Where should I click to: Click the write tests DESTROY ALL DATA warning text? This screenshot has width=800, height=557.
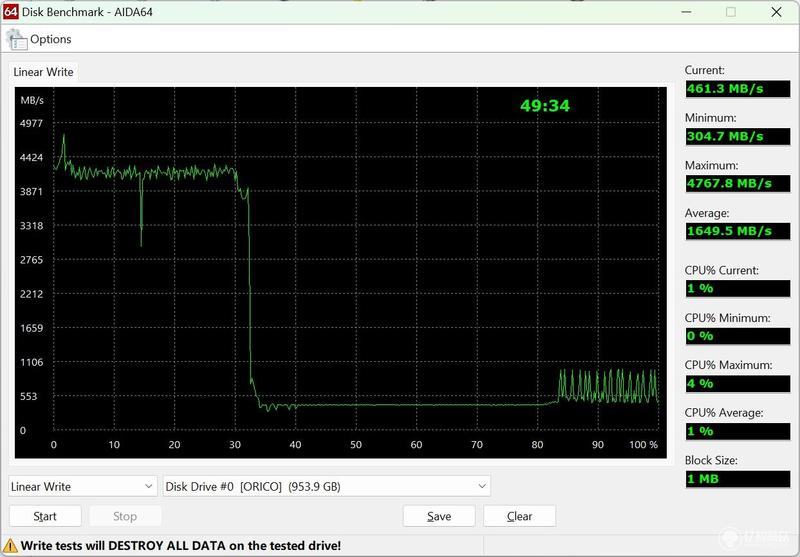coord(181,546)
